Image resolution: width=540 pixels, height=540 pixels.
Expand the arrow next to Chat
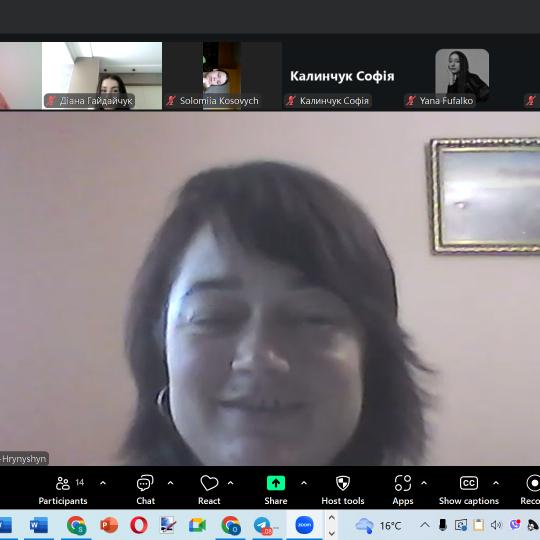pos(170,483)
